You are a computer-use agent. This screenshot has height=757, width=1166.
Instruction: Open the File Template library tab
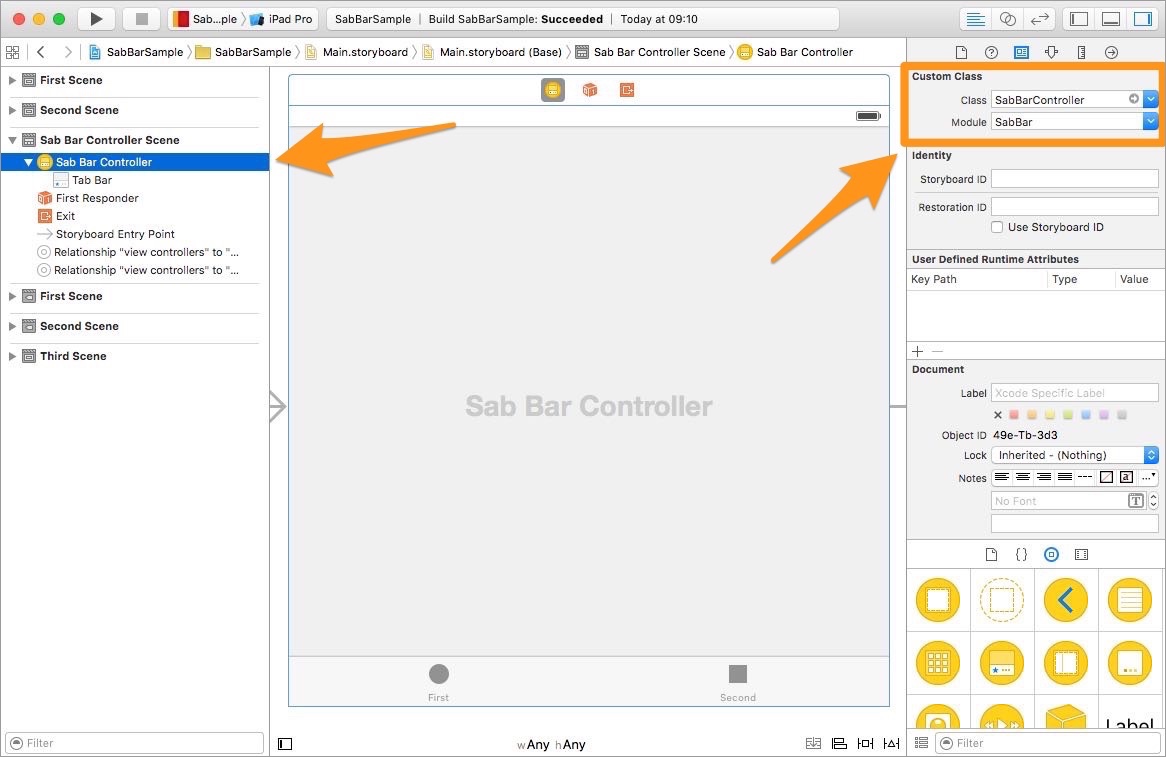[x=991, y=554]
